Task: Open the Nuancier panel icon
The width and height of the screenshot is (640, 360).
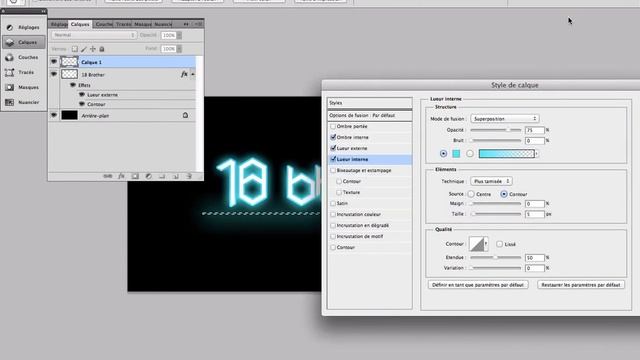Action: (10, 102)
